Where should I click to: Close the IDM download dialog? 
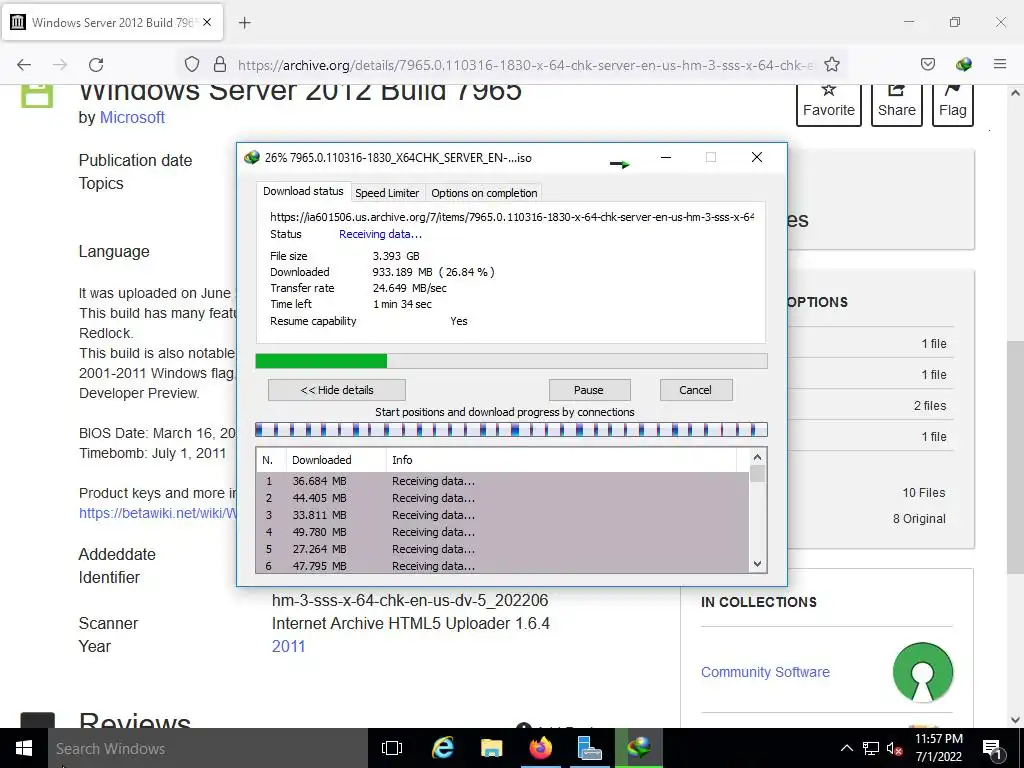(757, 157)
